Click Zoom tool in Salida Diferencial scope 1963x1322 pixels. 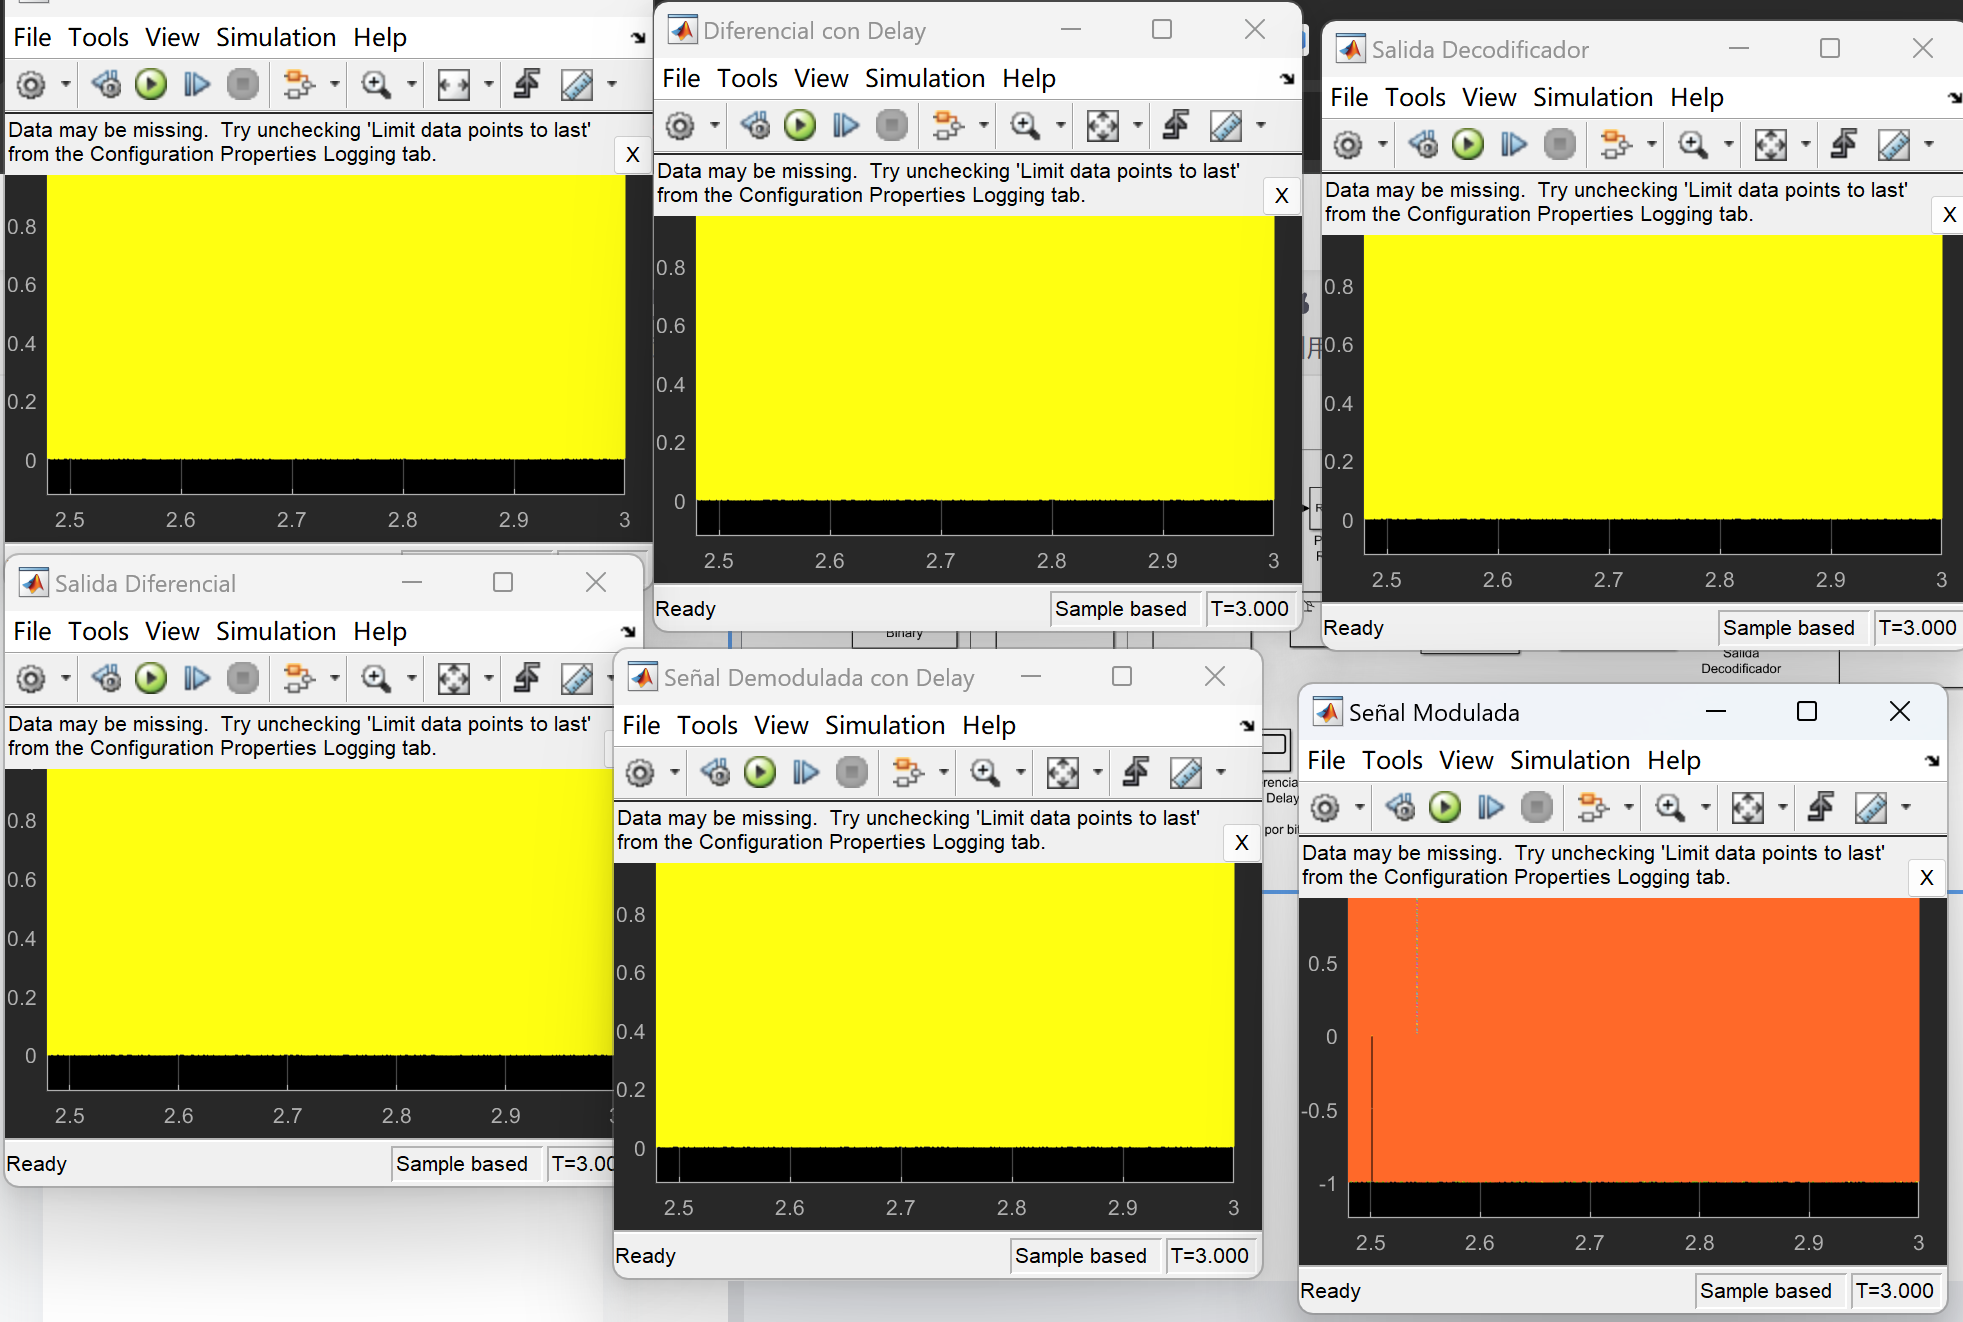(x=376, y=679)
